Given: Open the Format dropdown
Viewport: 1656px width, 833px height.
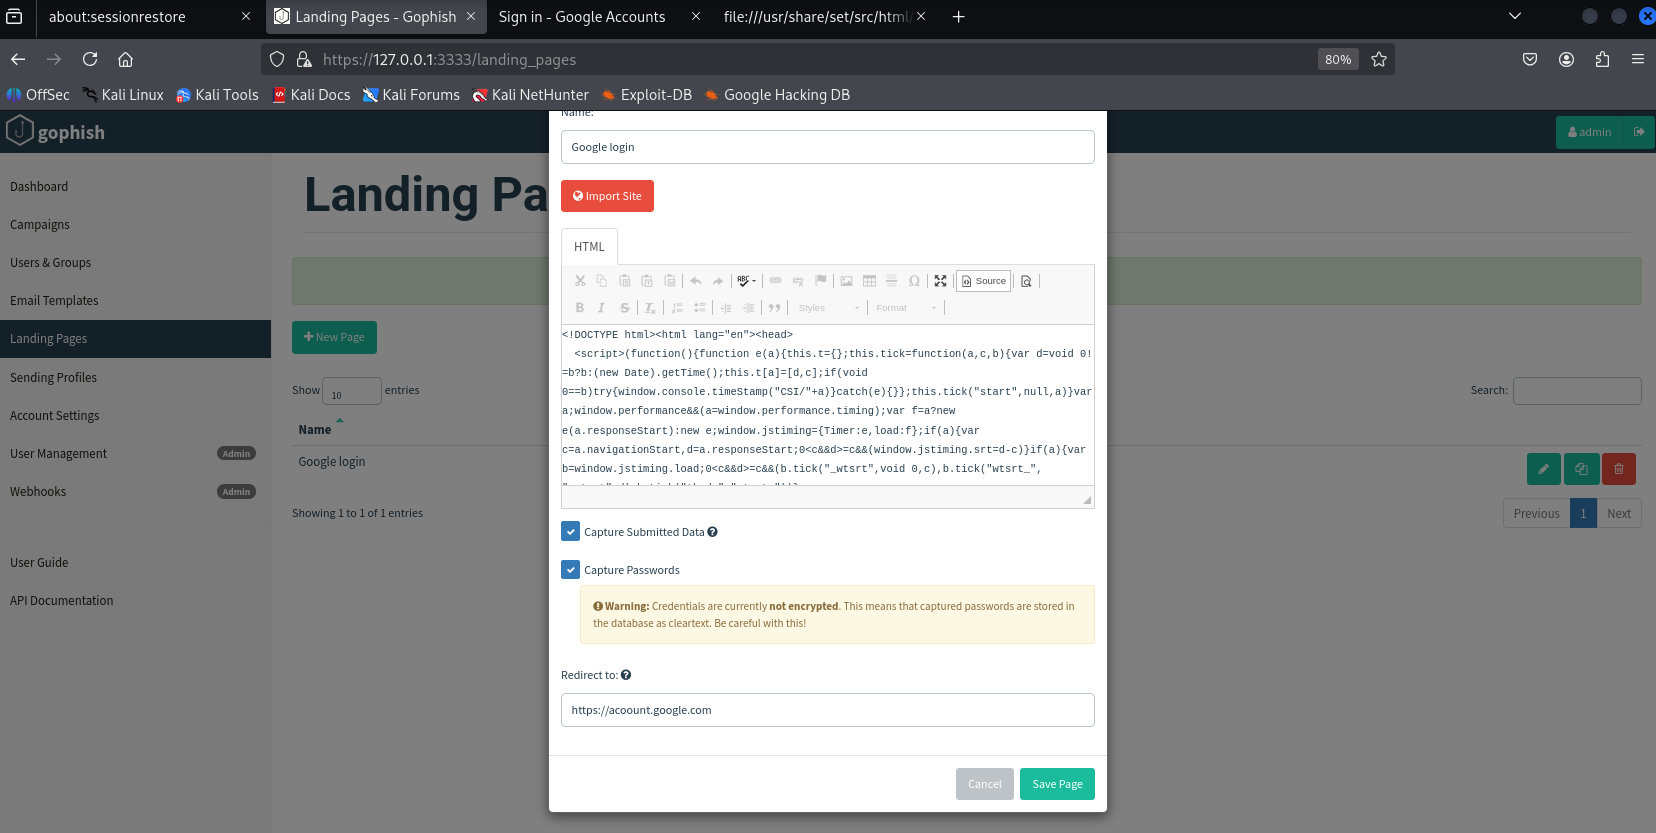Looking at the screenshot, I should point(906,308).
